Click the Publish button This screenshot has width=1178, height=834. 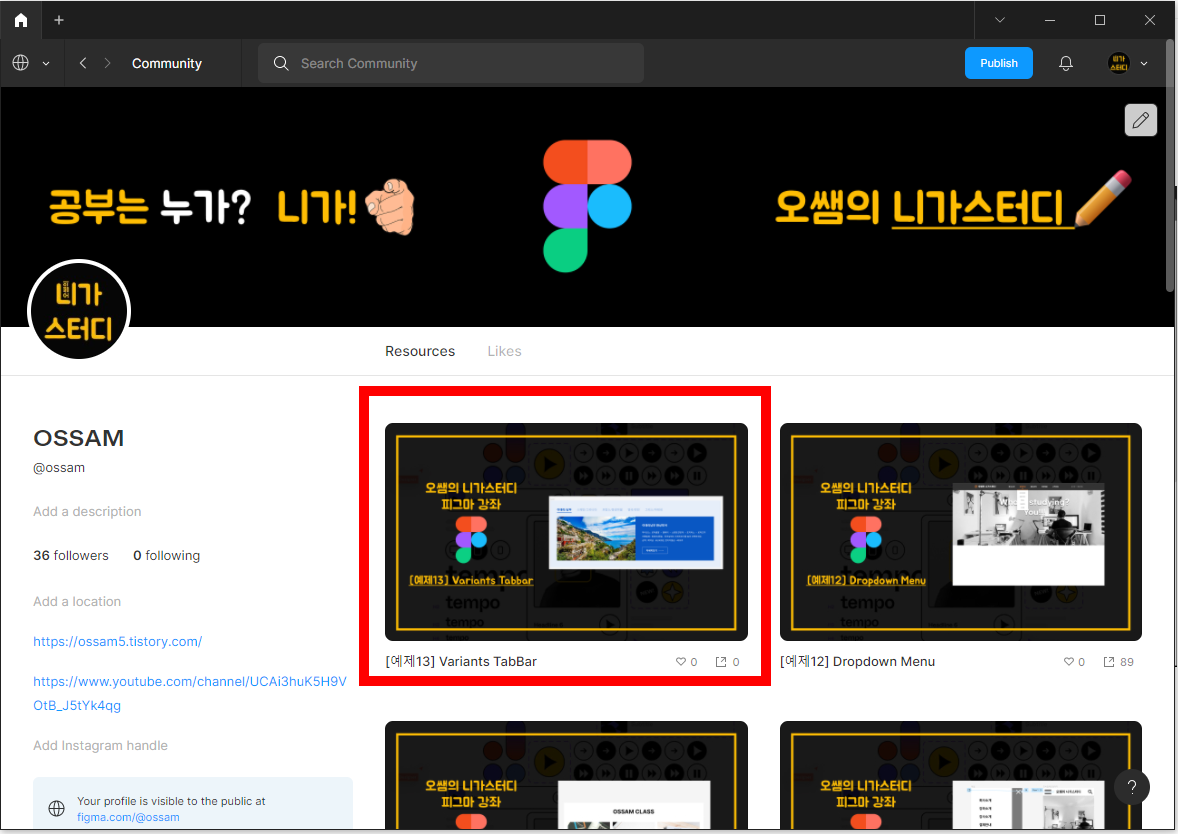pos(998,63)
